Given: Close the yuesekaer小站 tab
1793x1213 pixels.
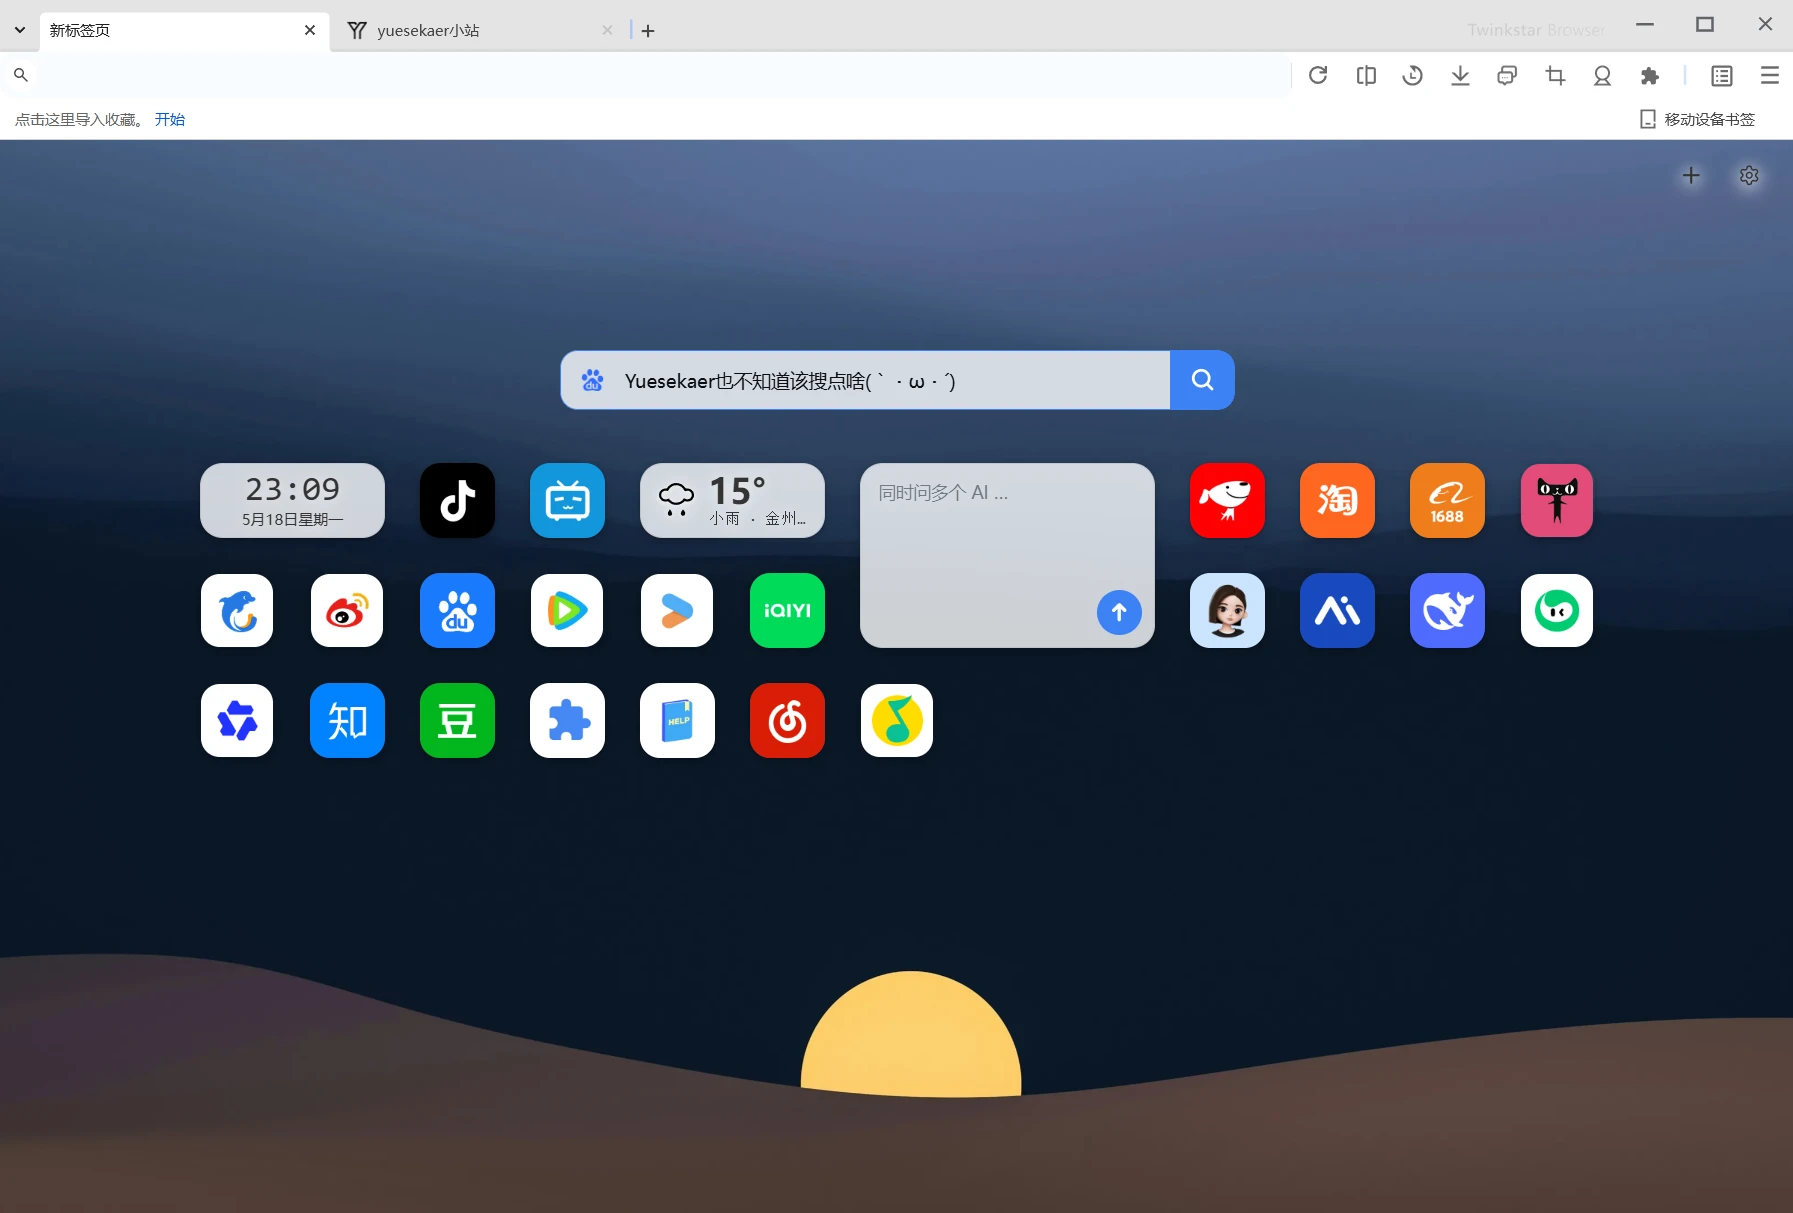Looking at the screenshot, I should tap(607, 30).
